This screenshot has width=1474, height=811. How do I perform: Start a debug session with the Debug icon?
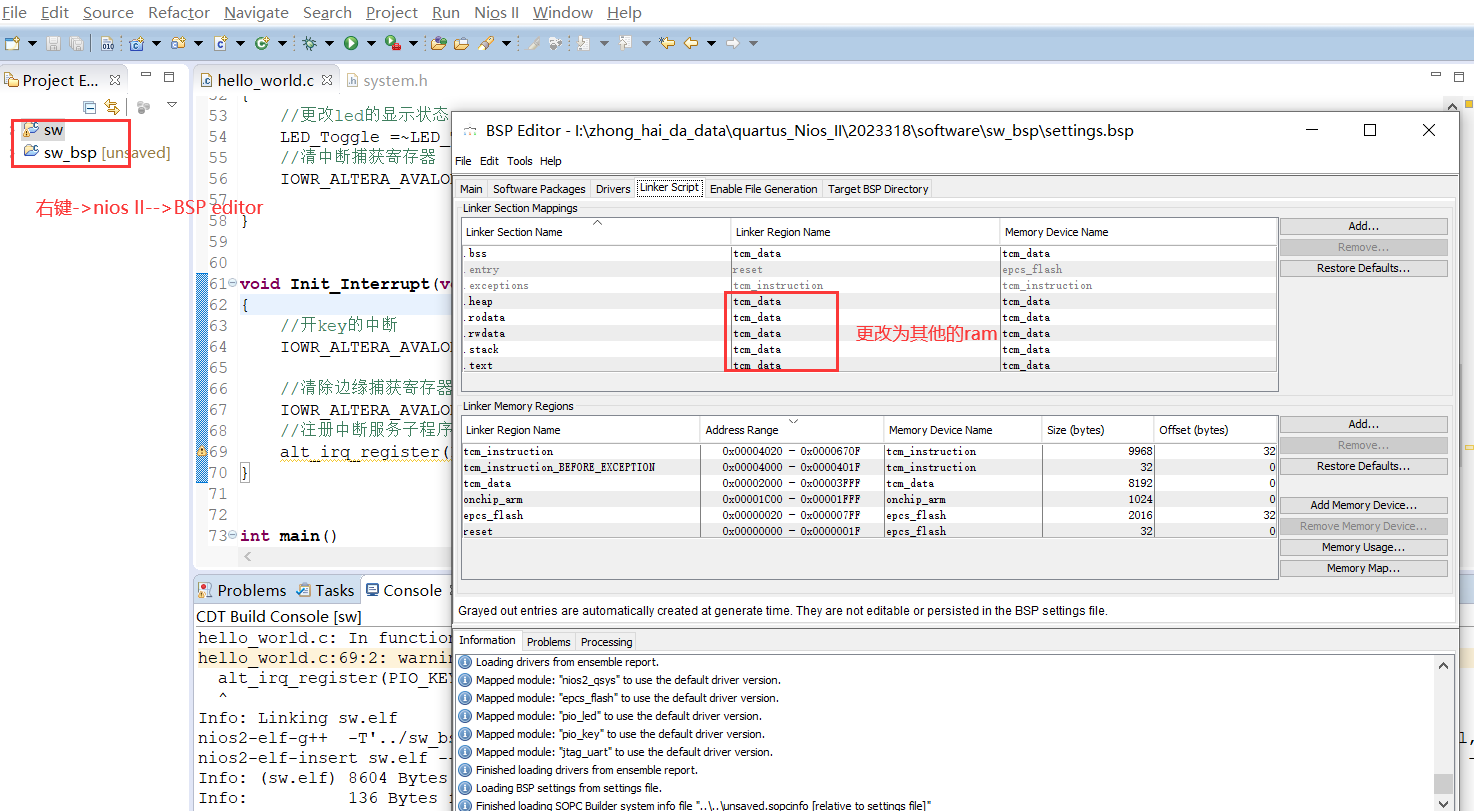pos(310,43)
